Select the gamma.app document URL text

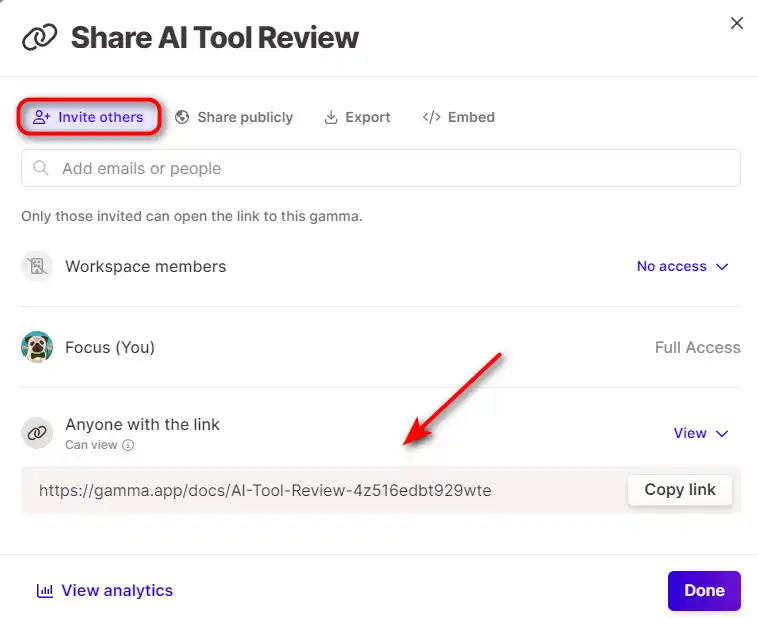(x=265, y=490)
